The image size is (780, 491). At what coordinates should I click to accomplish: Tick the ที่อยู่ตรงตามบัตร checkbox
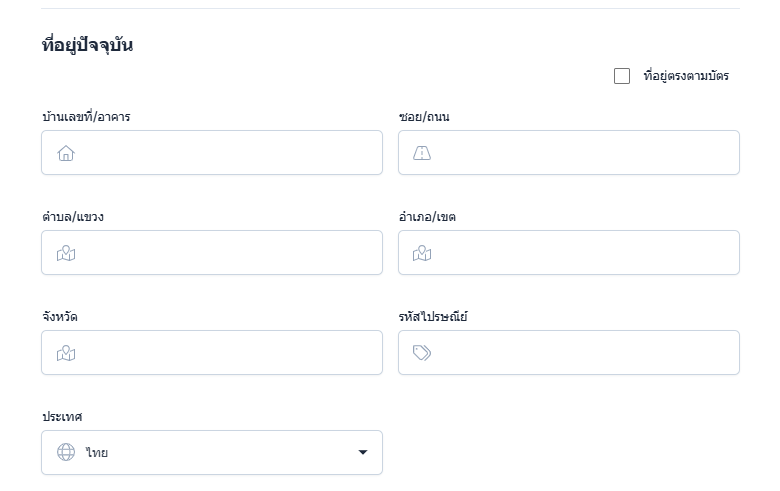(x=622, y=76)
